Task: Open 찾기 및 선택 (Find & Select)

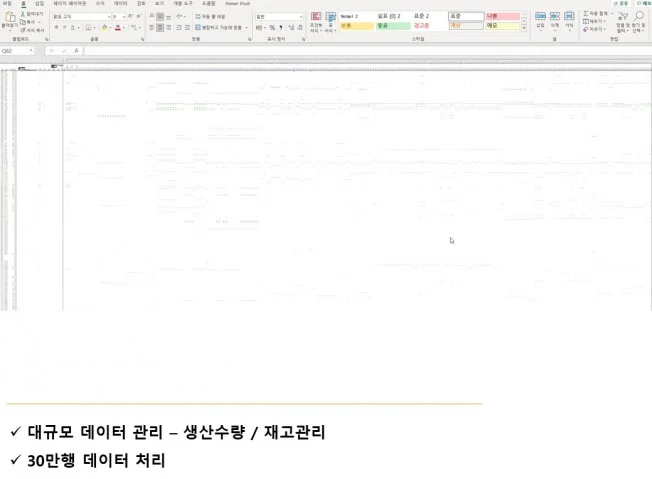Action: pos(639,22)
